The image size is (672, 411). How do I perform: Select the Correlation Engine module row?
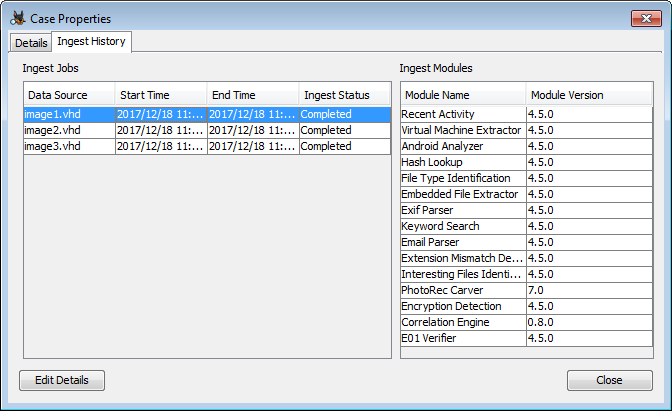(x=527, y=322)
